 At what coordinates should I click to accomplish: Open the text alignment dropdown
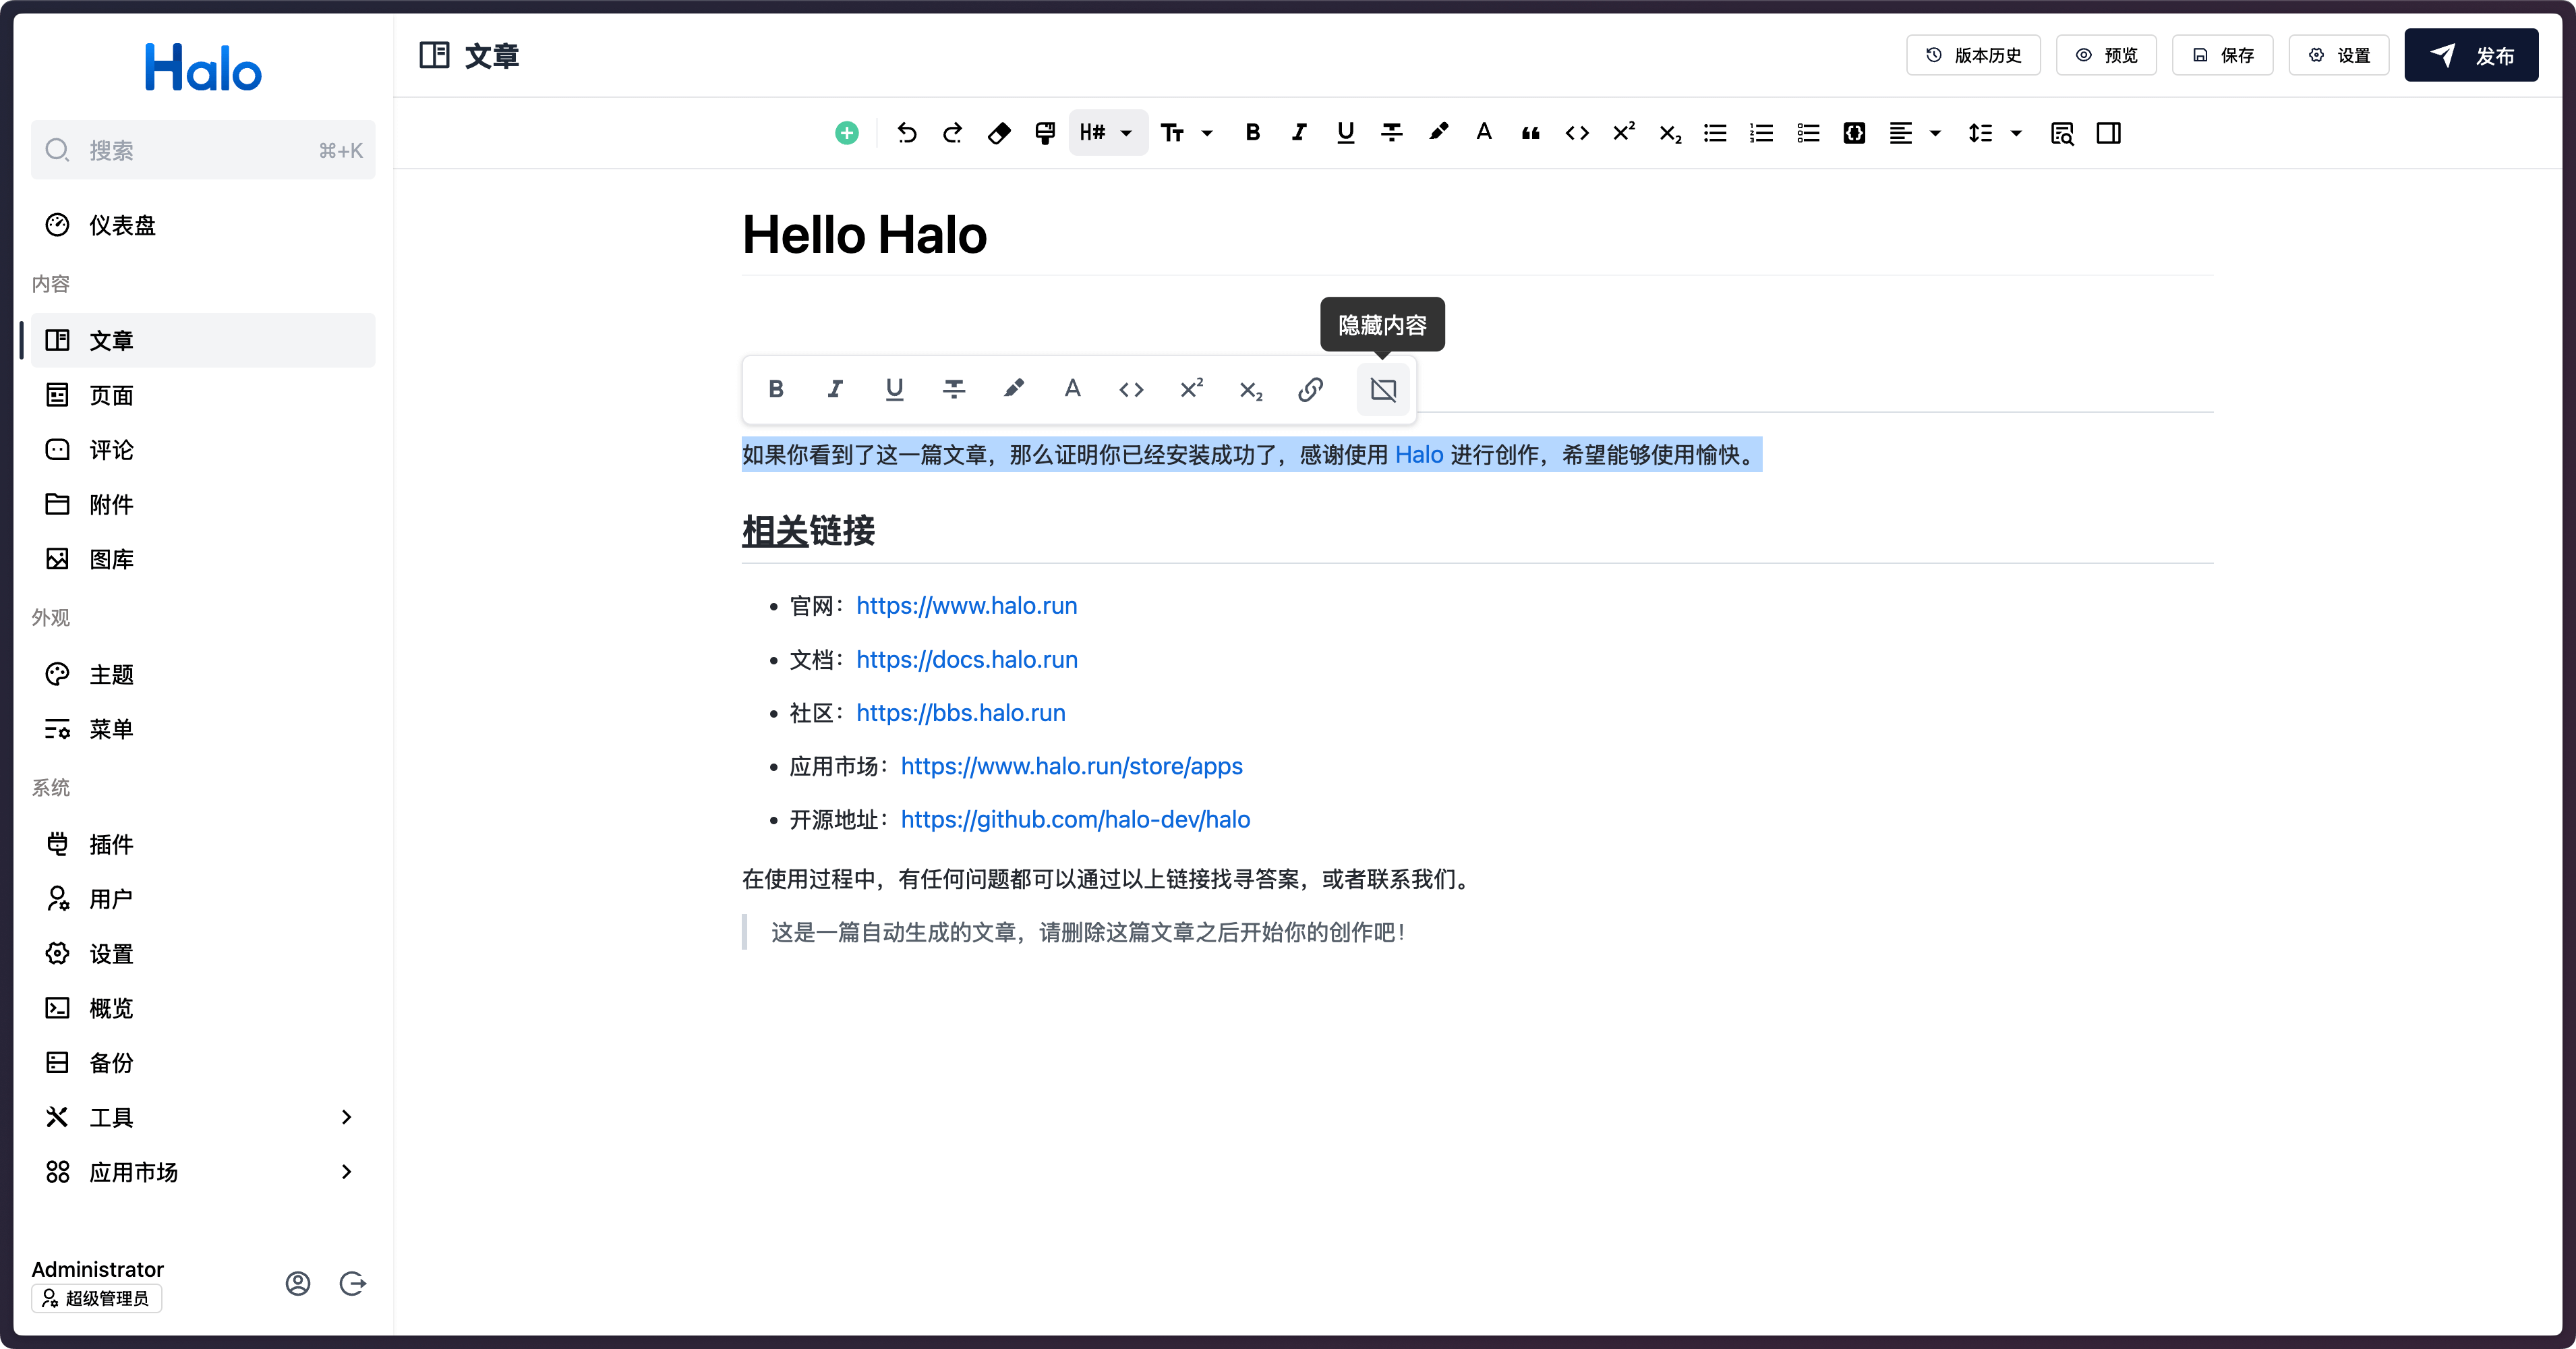pos(1915,133)
